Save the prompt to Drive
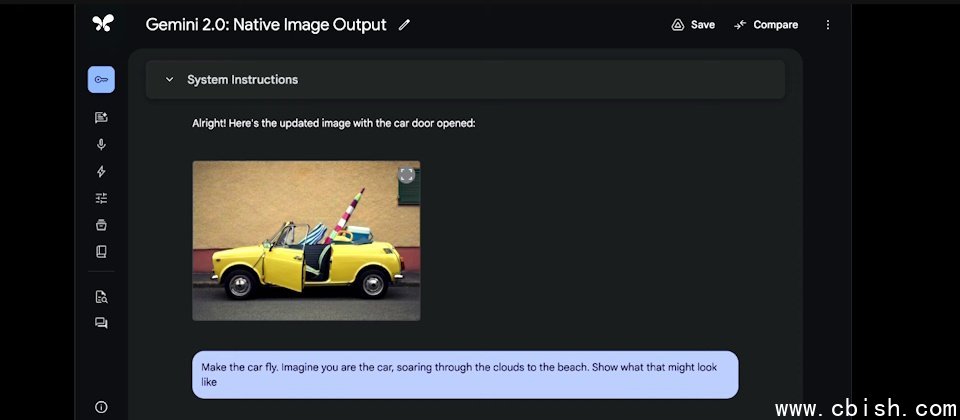960x420 pixels. click(693, 25)
